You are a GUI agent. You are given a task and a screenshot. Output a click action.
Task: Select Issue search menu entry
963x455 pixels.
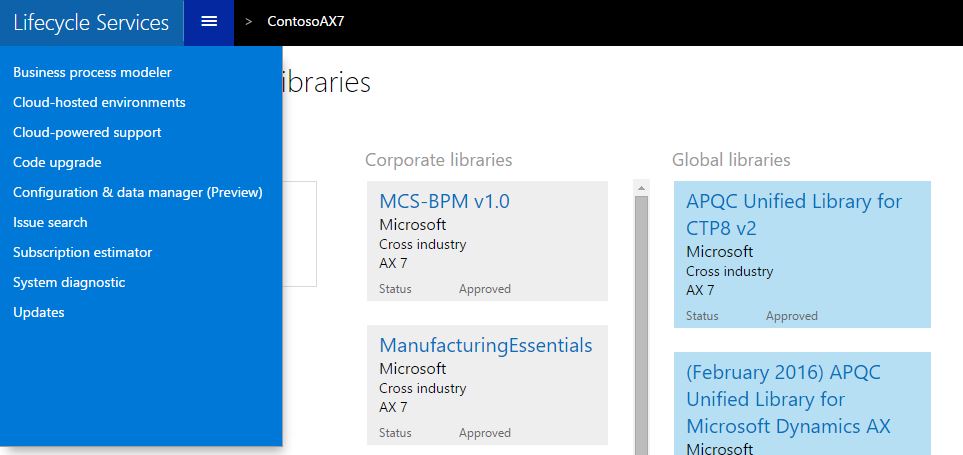coord(50,222)
